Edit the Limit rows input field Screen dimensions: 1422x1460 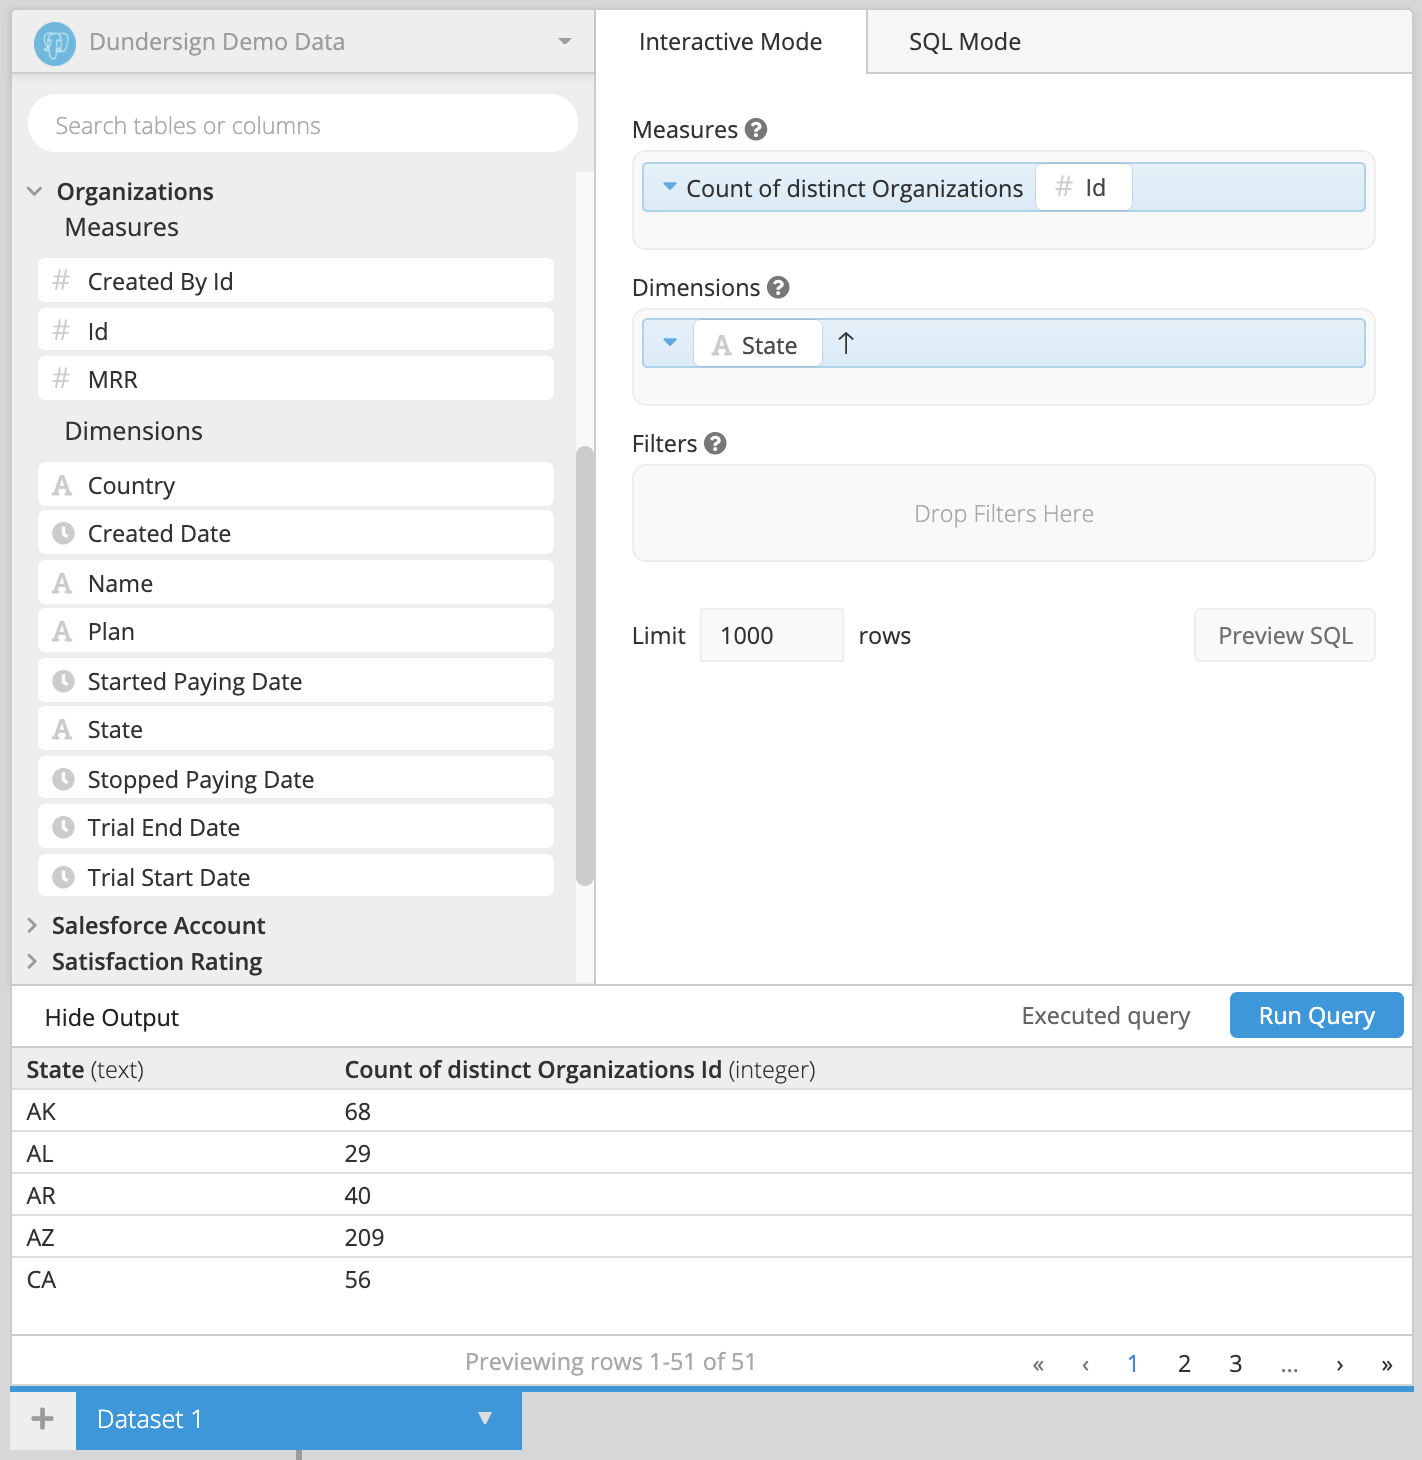pyautogui.click(x=771, y=635)
